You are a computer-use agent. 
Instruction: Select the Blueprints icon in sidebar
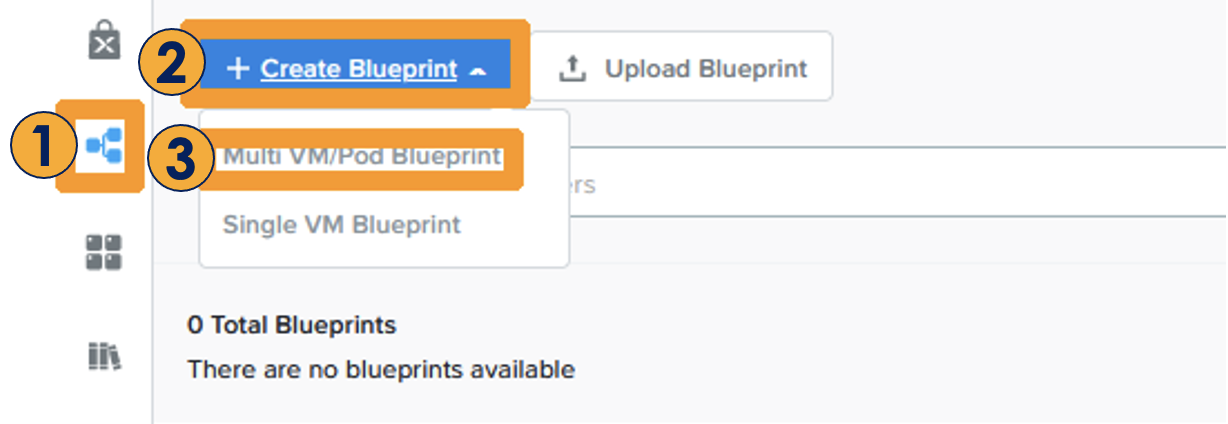point(104,147)
